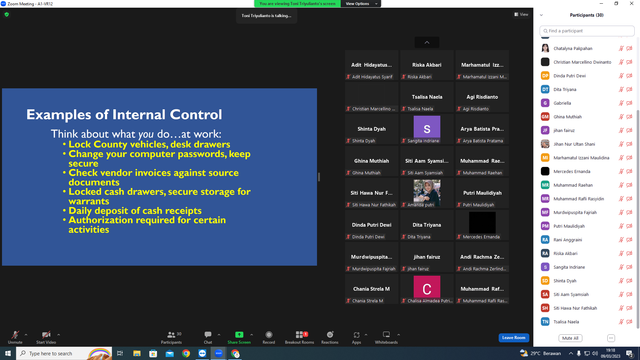Click the Leave Room button
The height and width of the screenshot is (360, 640).
coord(513,338)
